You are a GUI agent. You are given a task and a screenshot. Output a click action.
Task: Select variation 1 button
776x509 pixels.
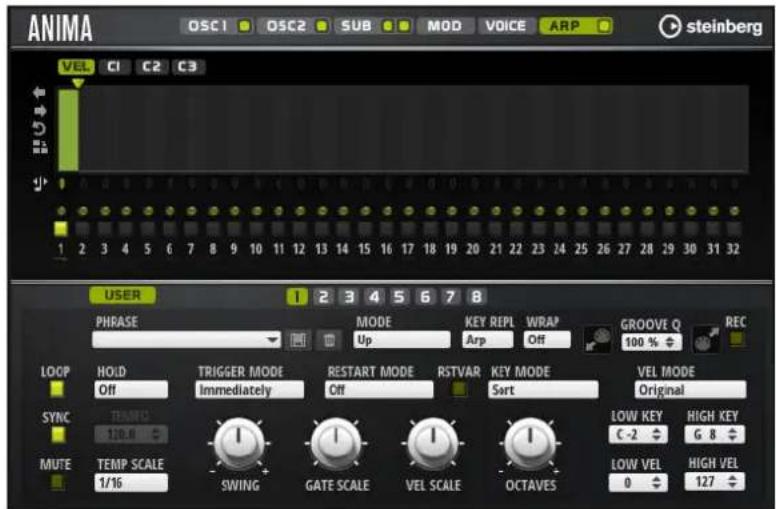pos(297,297)
